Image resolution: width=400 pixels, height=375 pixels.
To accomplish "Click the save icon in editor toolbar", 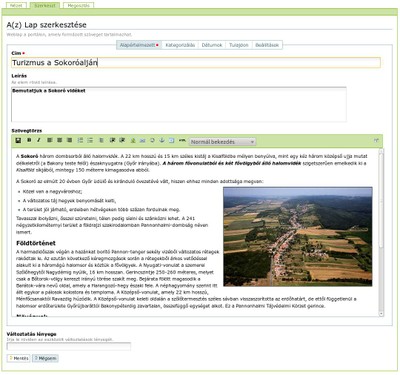I will tap(18, 141).
